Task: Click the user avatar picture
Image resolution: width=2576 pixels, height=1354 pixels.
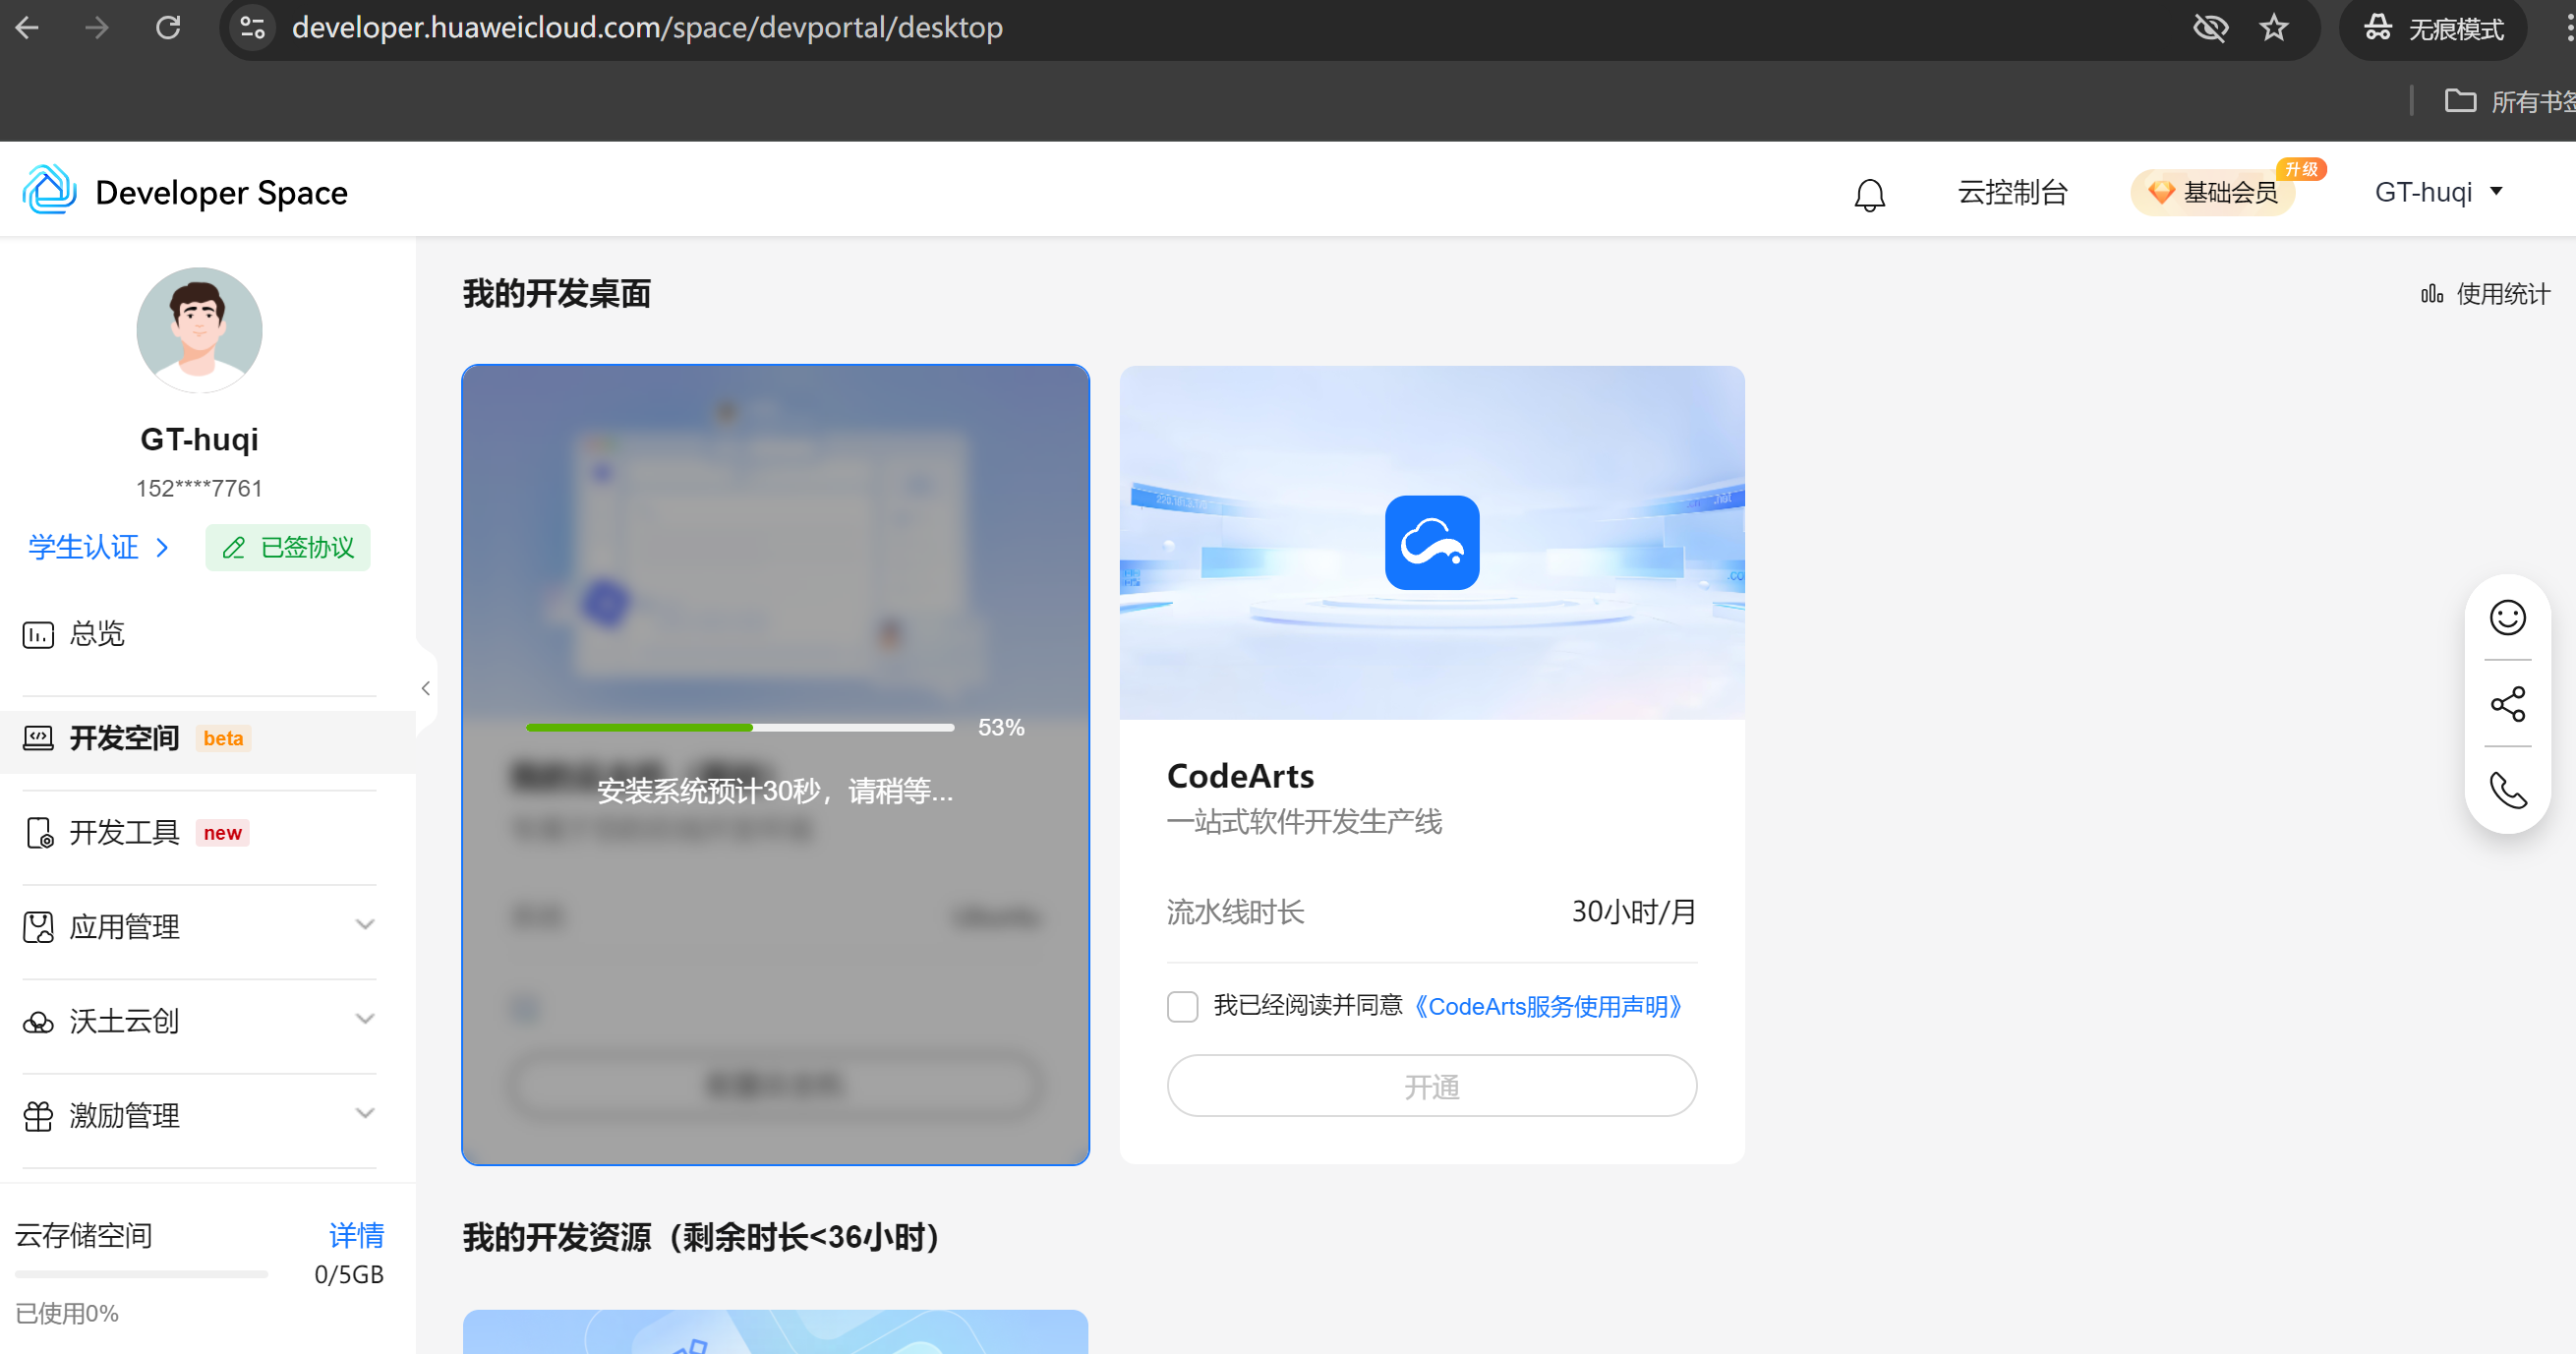Action: tap(199, 329)
